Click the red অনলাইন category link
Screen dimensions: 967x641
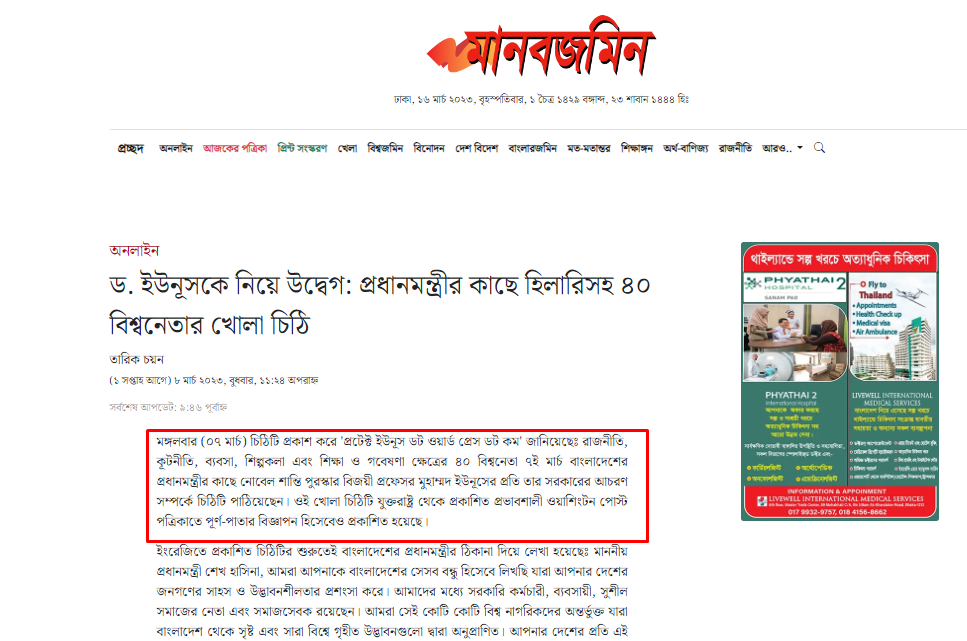coord(134,250)
